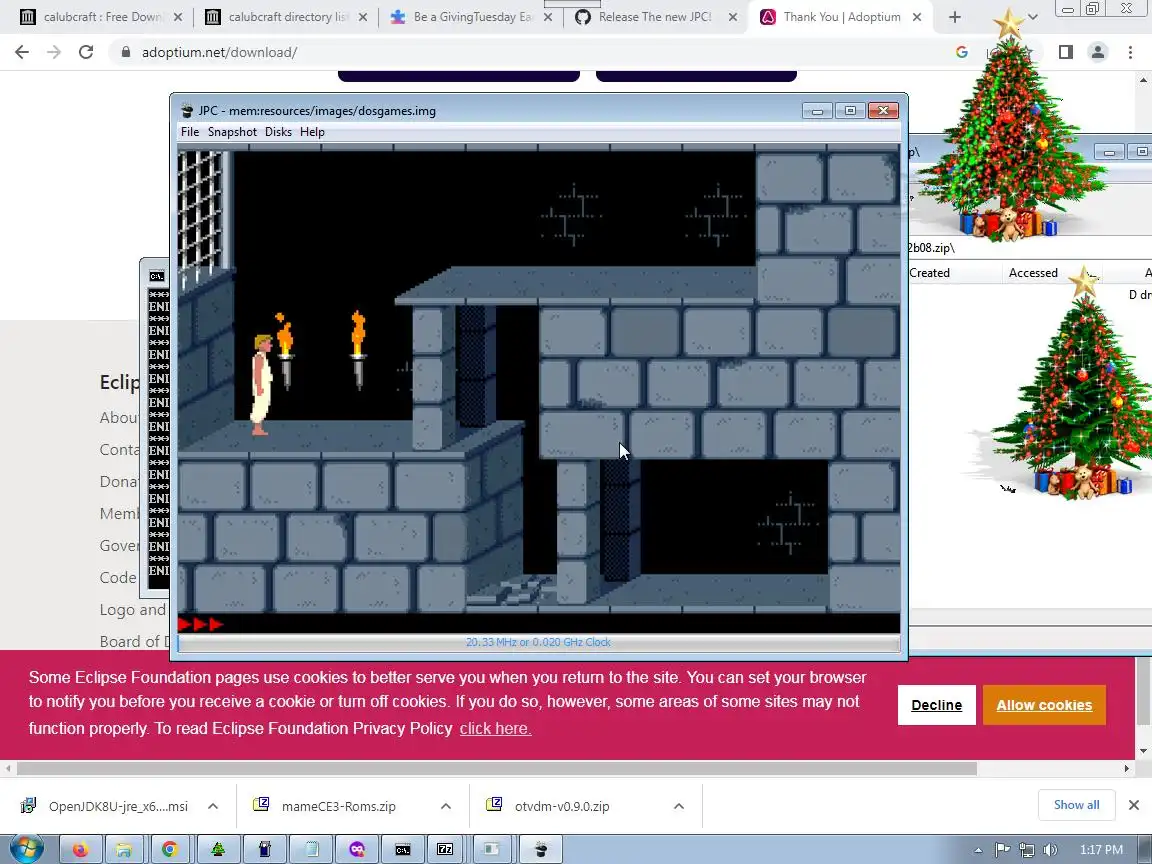Click the prince character in the game
The image size is (1152, 864).
pyautogui.click(x=262, y=384)
